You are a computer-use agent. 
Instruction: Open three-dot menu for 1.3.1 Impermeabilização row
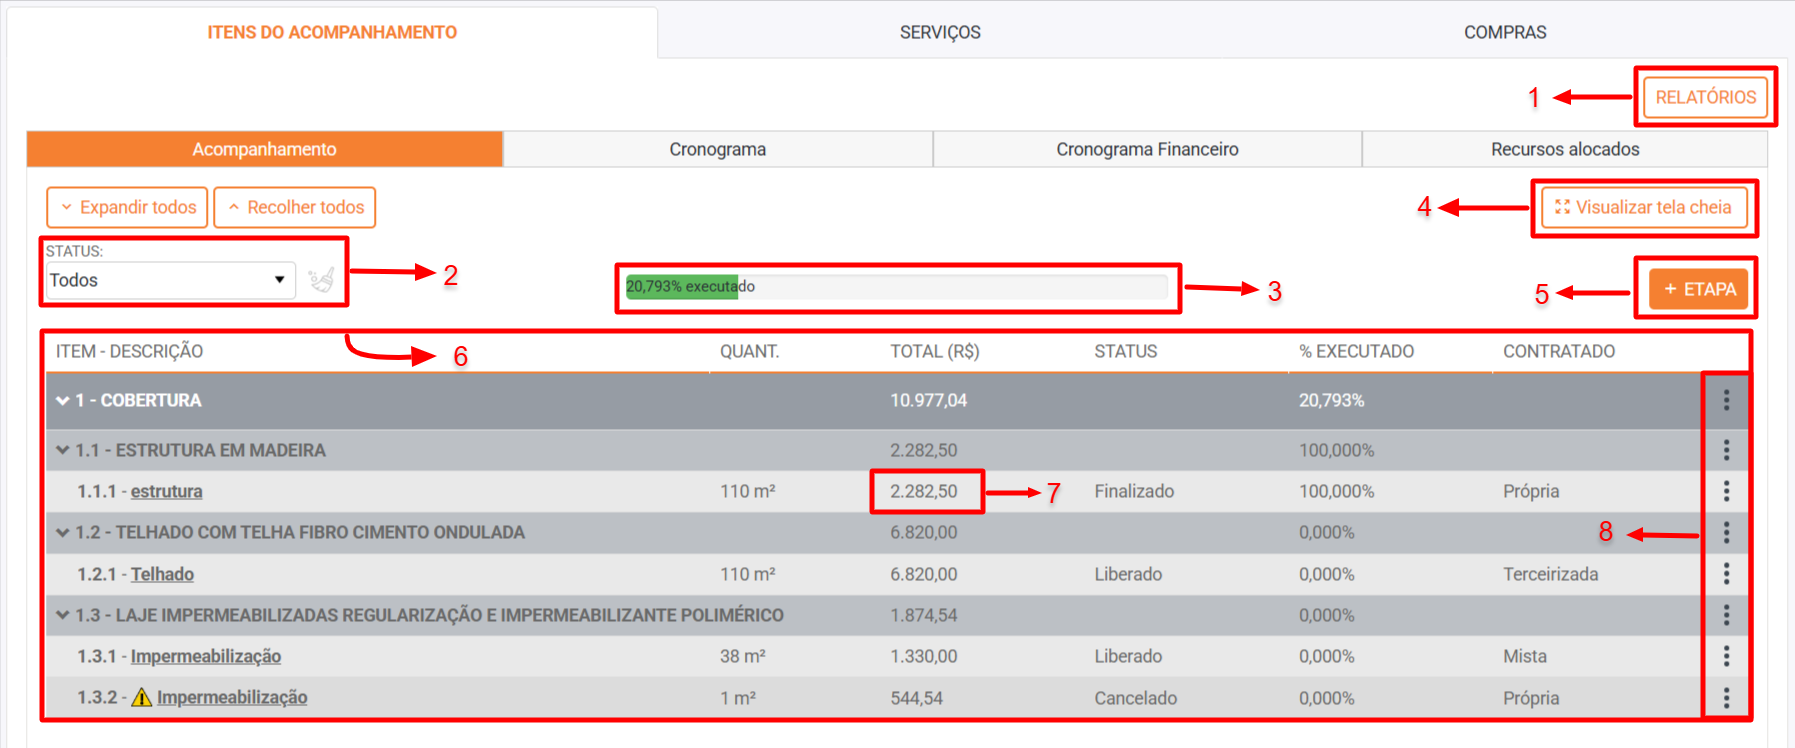coord(1726,656)
